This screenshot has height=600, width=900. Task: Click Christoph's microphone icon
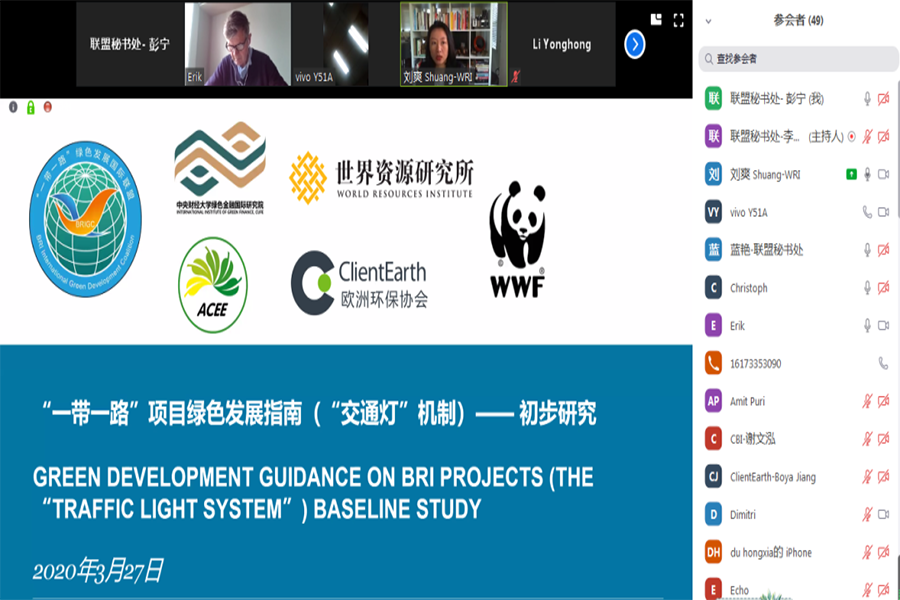point(867,288)
